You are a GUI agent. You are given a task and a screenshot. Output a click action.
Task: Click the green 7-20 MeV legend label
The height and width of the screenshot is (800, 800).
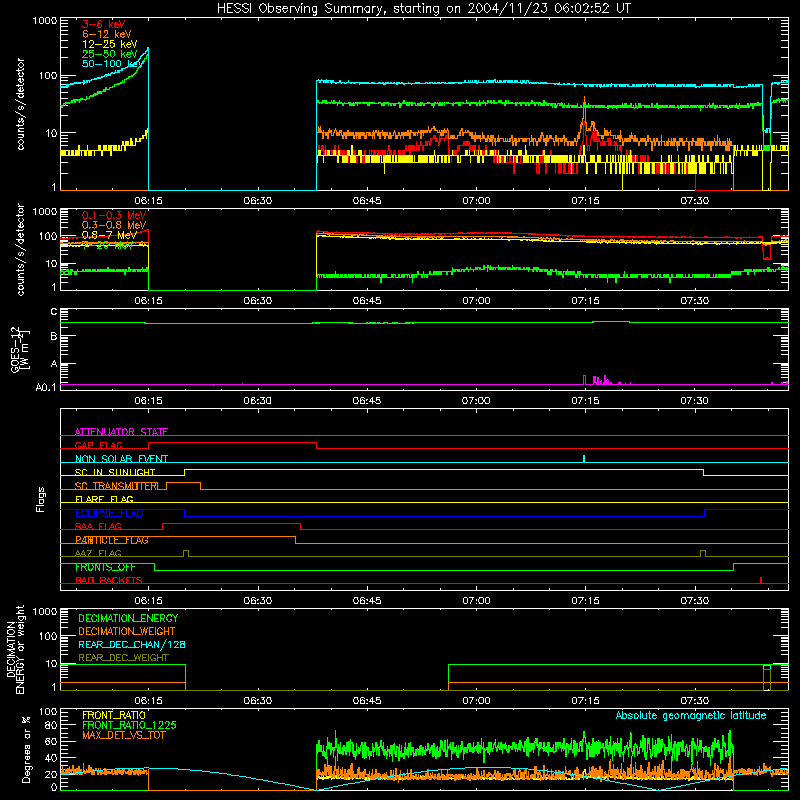(x=108, y=245)
